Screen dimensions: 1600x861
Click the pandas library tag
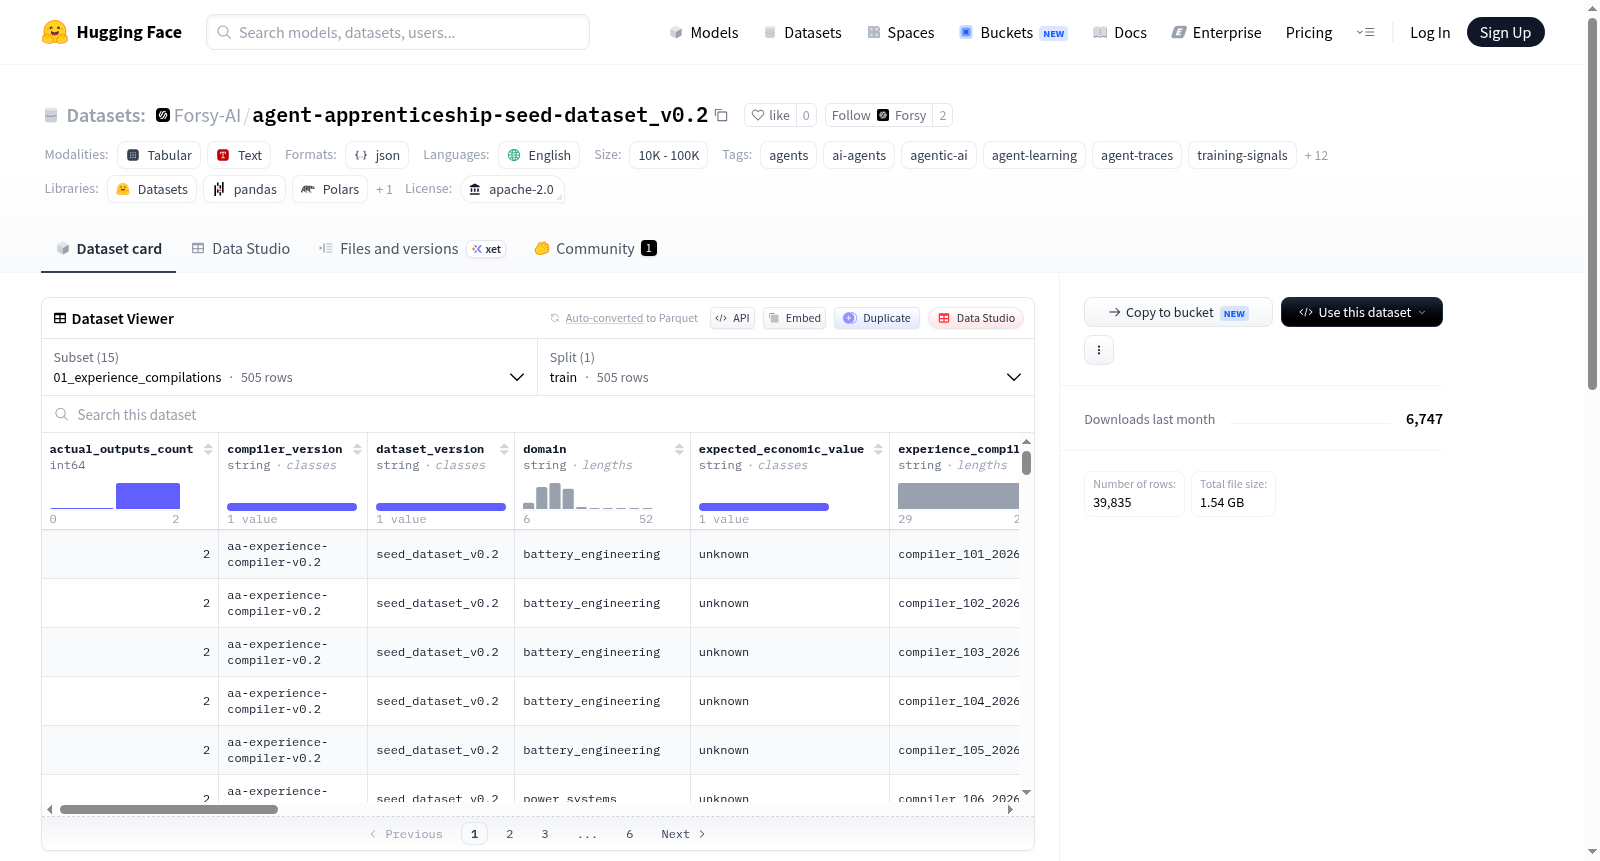click(245, 189)
